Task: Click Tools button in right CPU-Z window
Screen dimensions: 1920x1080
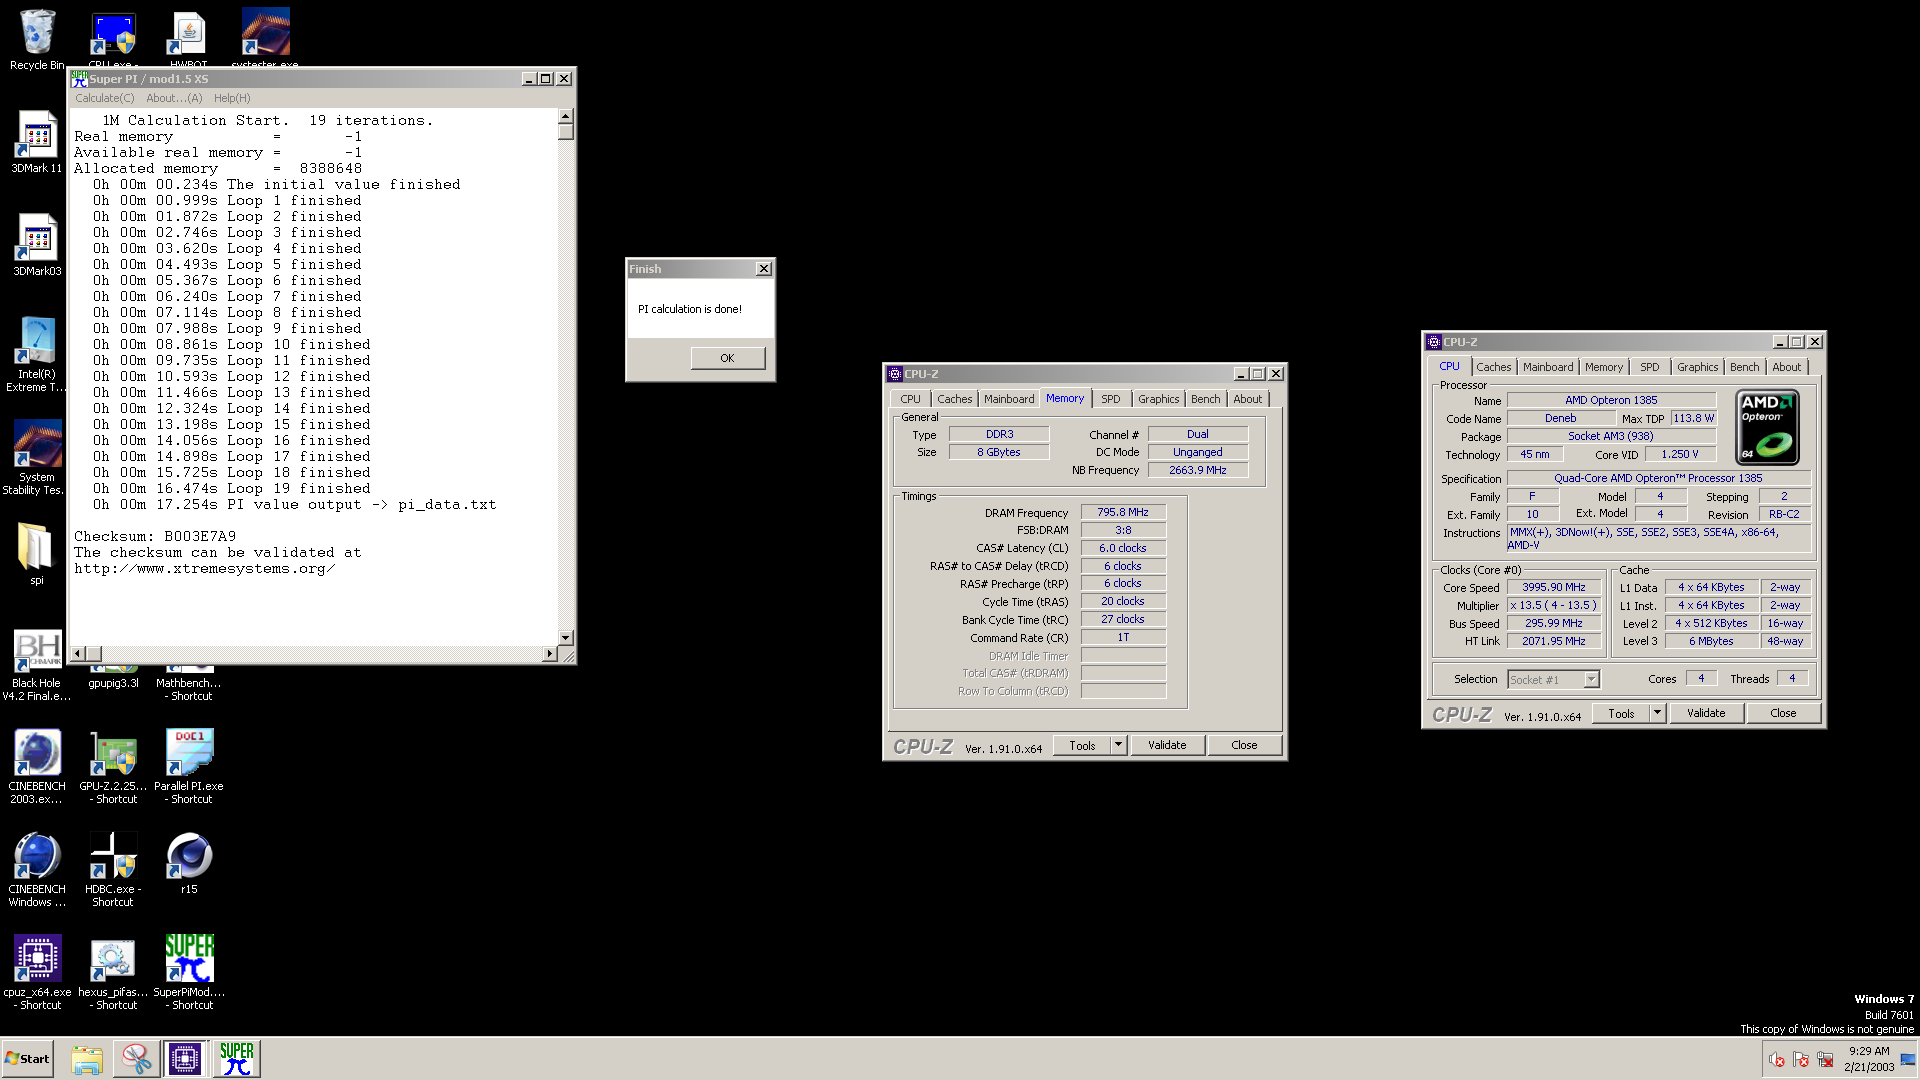Action: point(1621,713)
